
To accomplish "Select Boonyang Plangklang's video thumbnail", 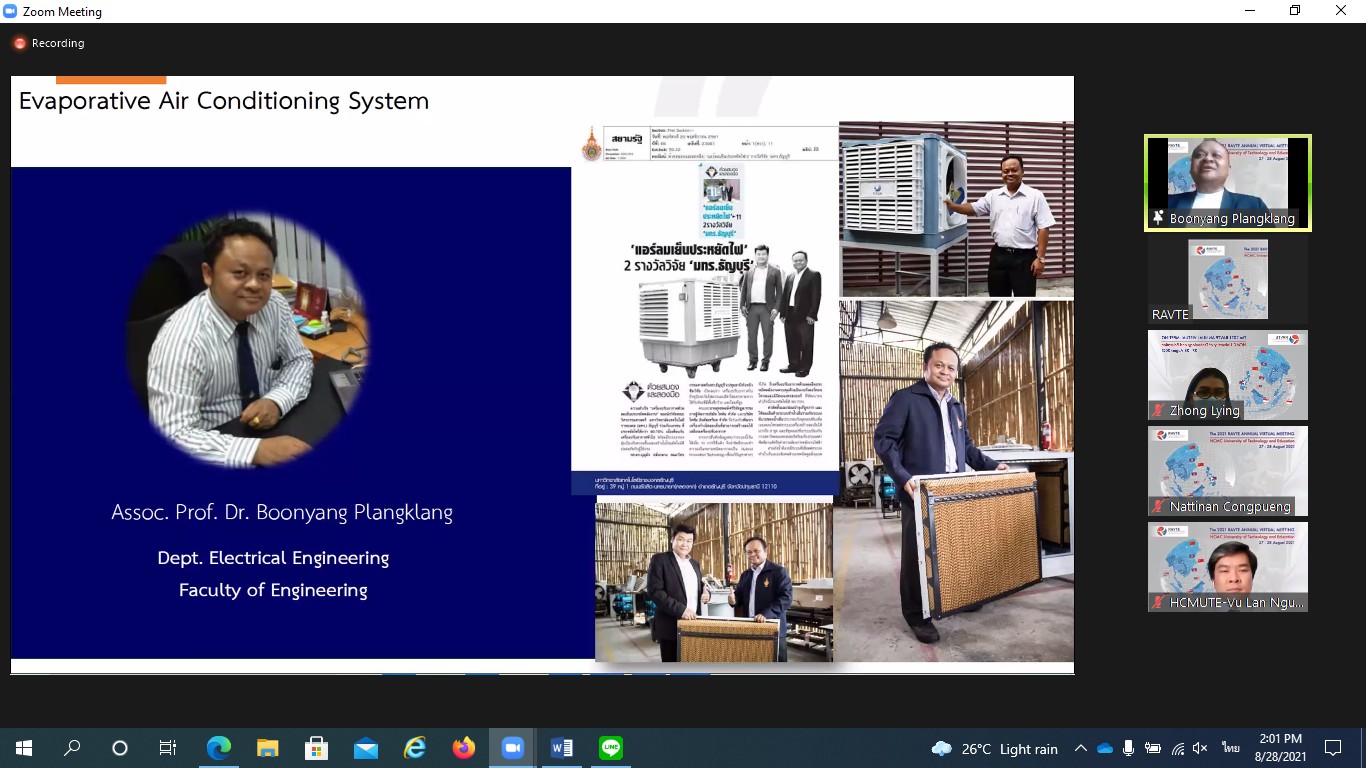I will pyautogui.click(x=1228, y=183).
